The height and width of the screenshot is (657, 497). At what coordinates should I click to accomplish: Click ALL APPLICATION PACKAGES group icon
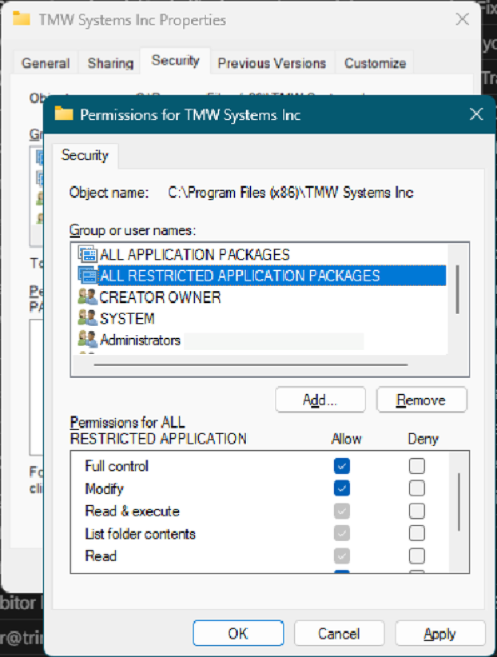pyautogui.click(x=88, y=254)
